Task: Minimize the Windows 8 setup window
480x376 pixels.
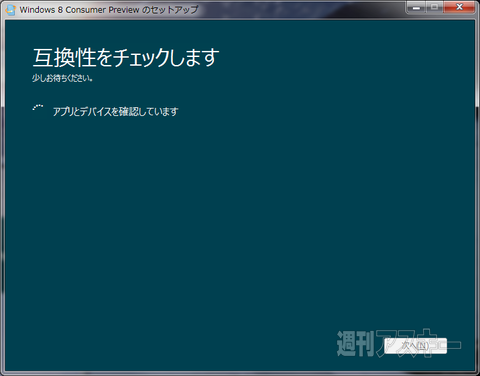Action: point(416,7)
